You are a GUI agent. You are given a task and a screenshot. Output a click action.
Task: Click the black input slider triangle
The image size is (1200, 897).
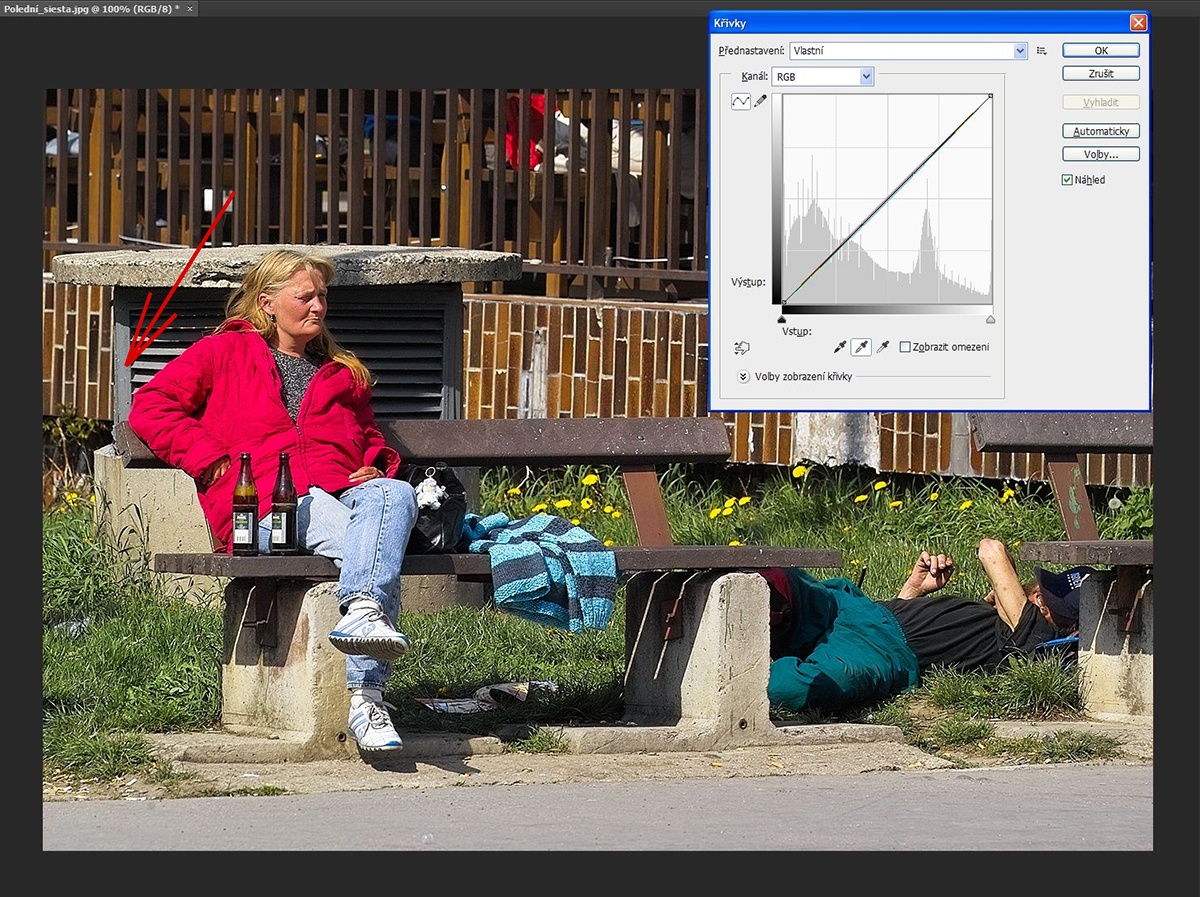[782, 319]
